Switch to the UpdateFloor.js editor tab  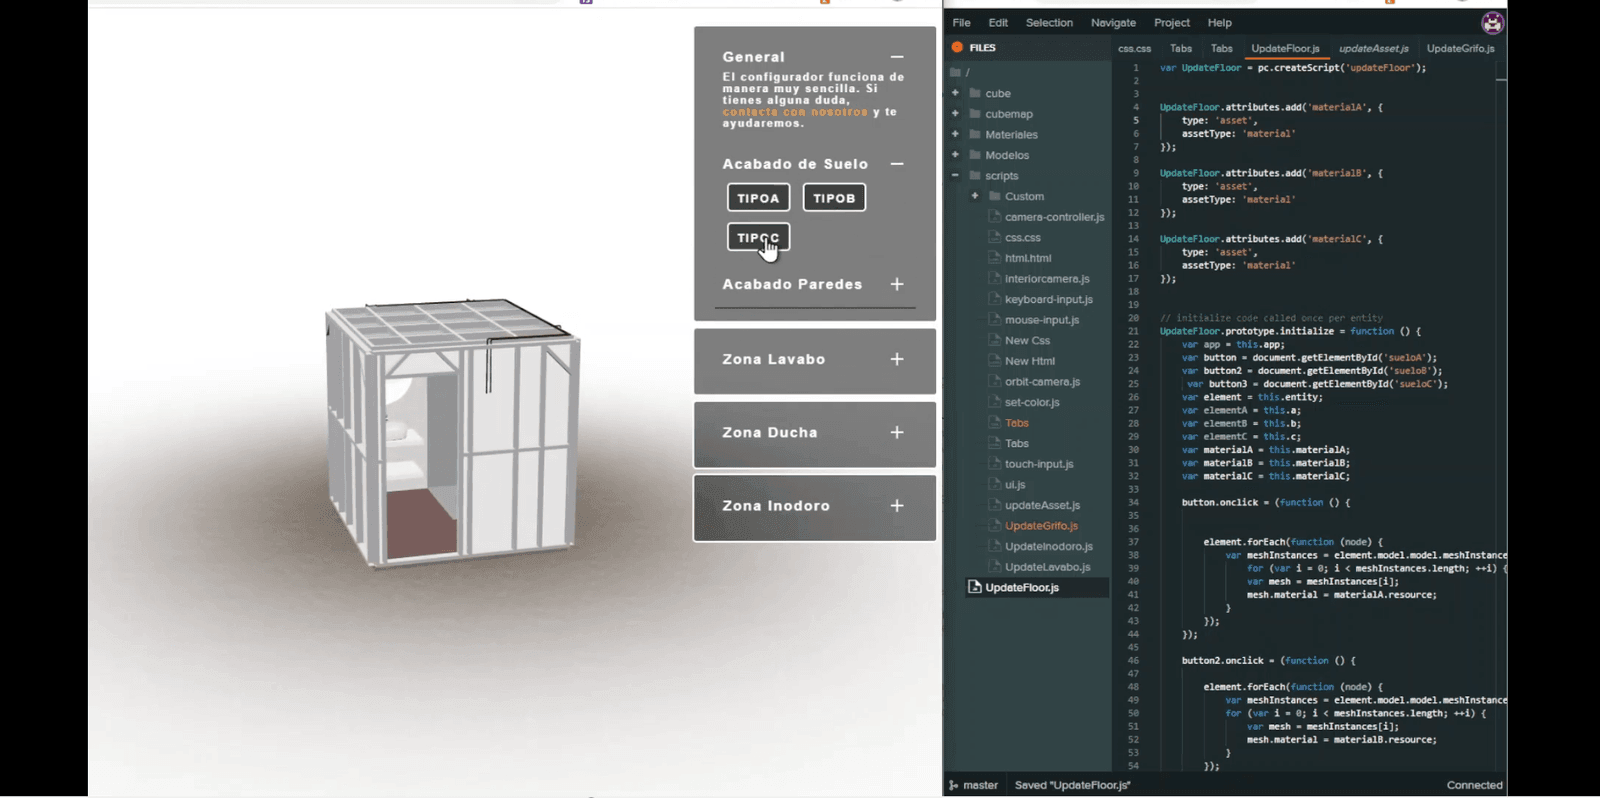click(1285, 48)
